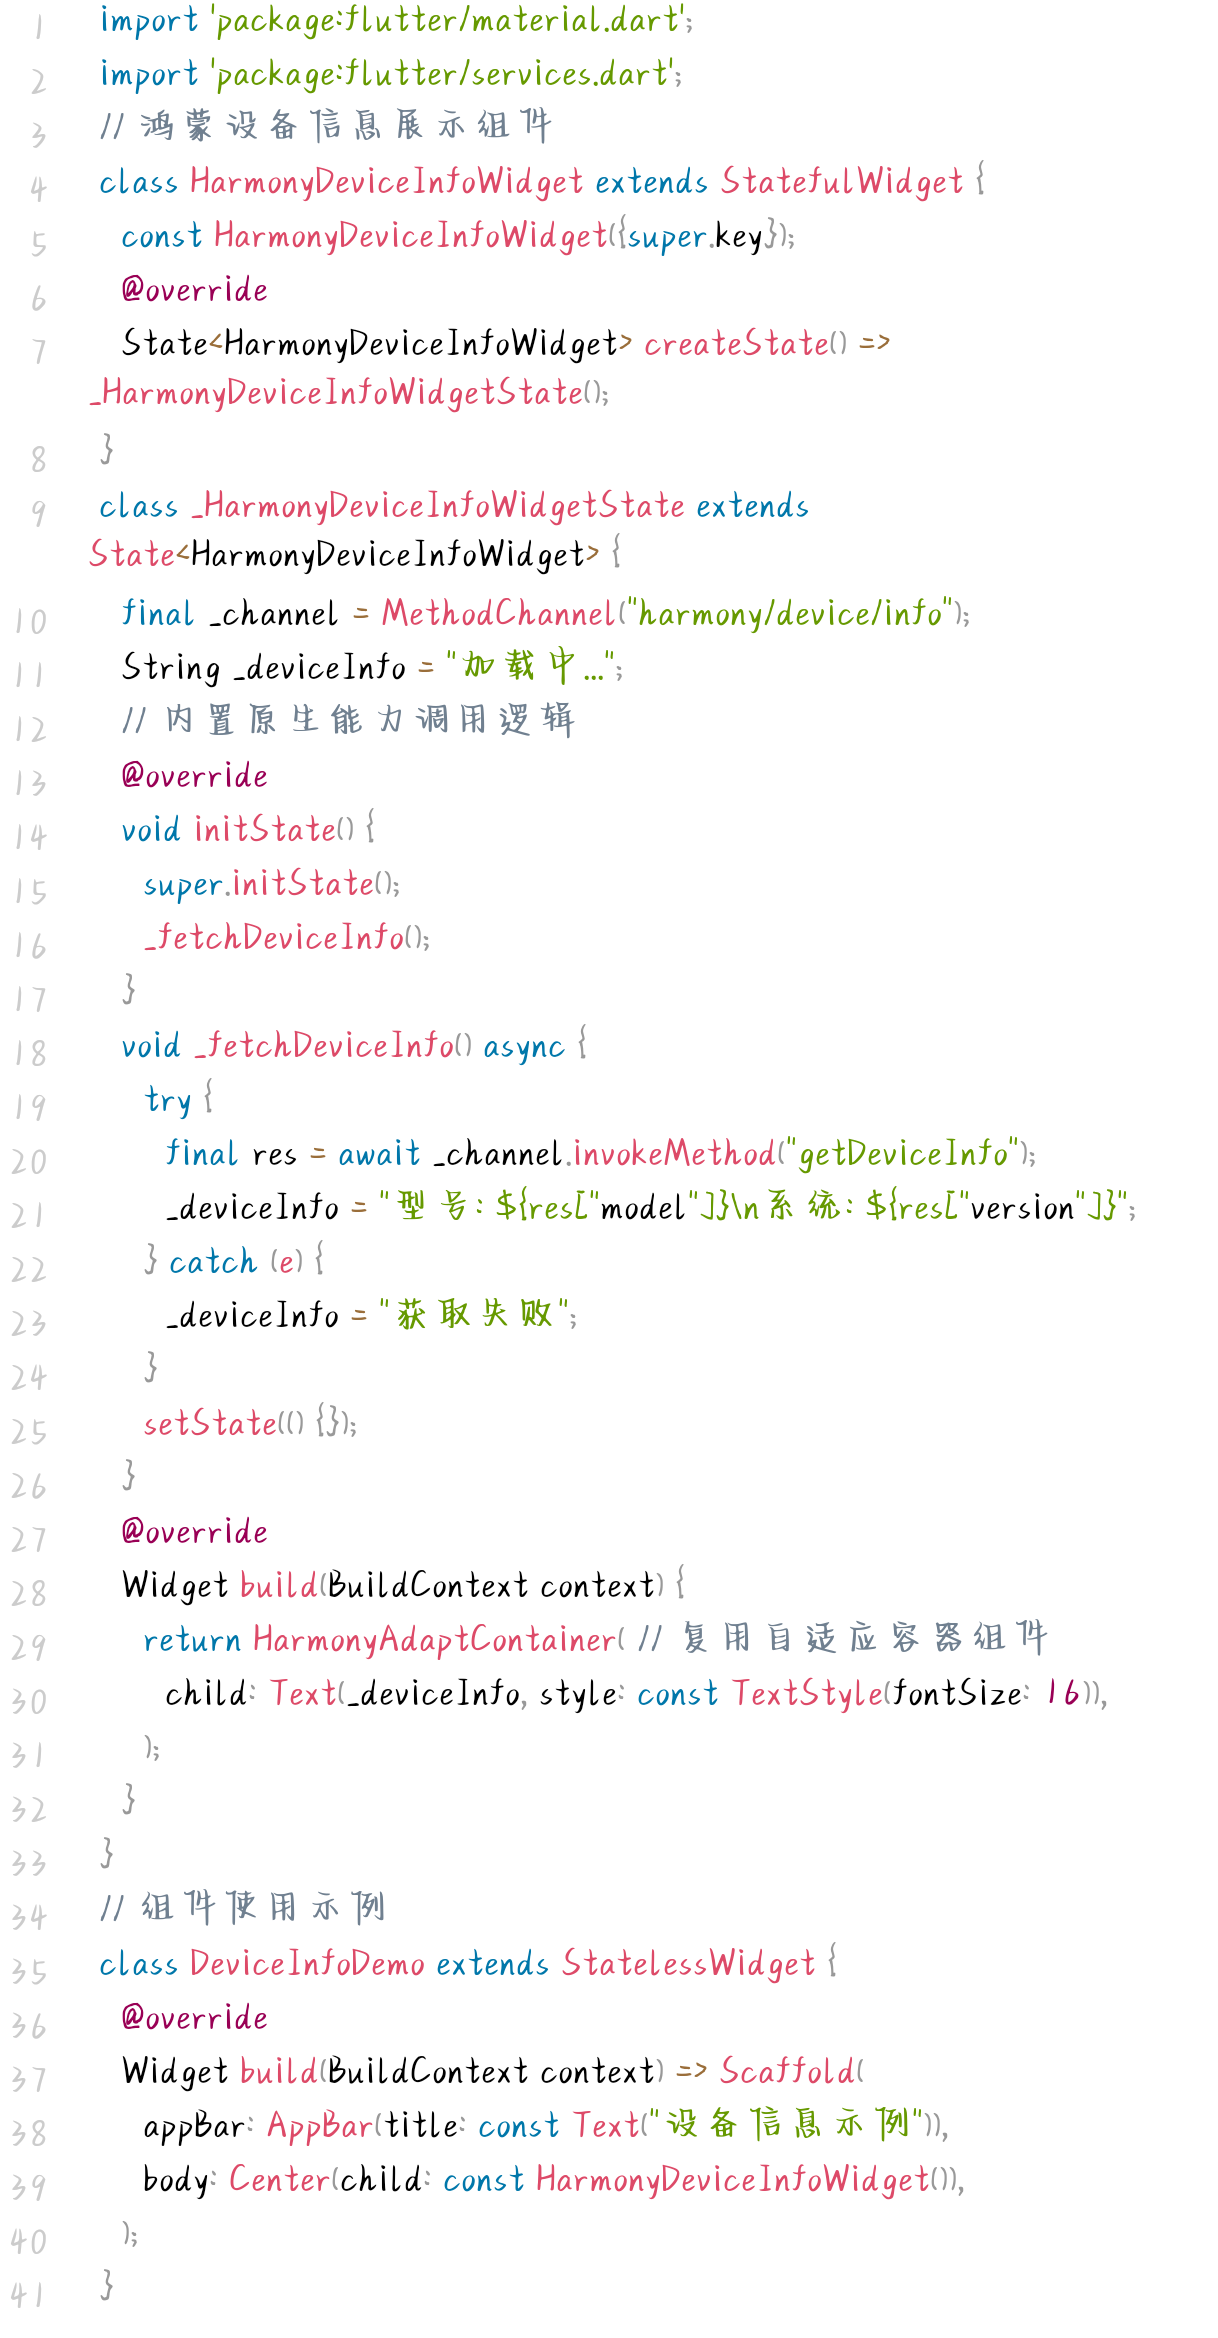Click the string "getDeviceInfo" on line 20

tap(903, 1155)
